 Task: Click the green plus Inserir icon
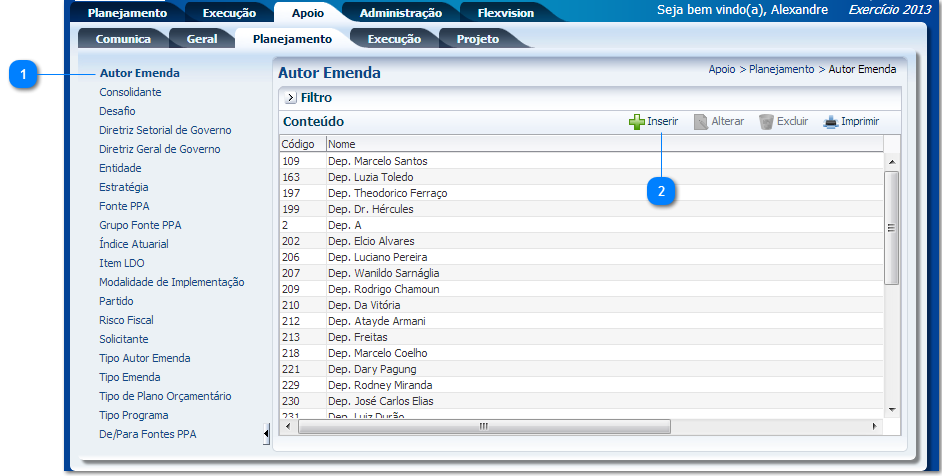tap(636, 122)
